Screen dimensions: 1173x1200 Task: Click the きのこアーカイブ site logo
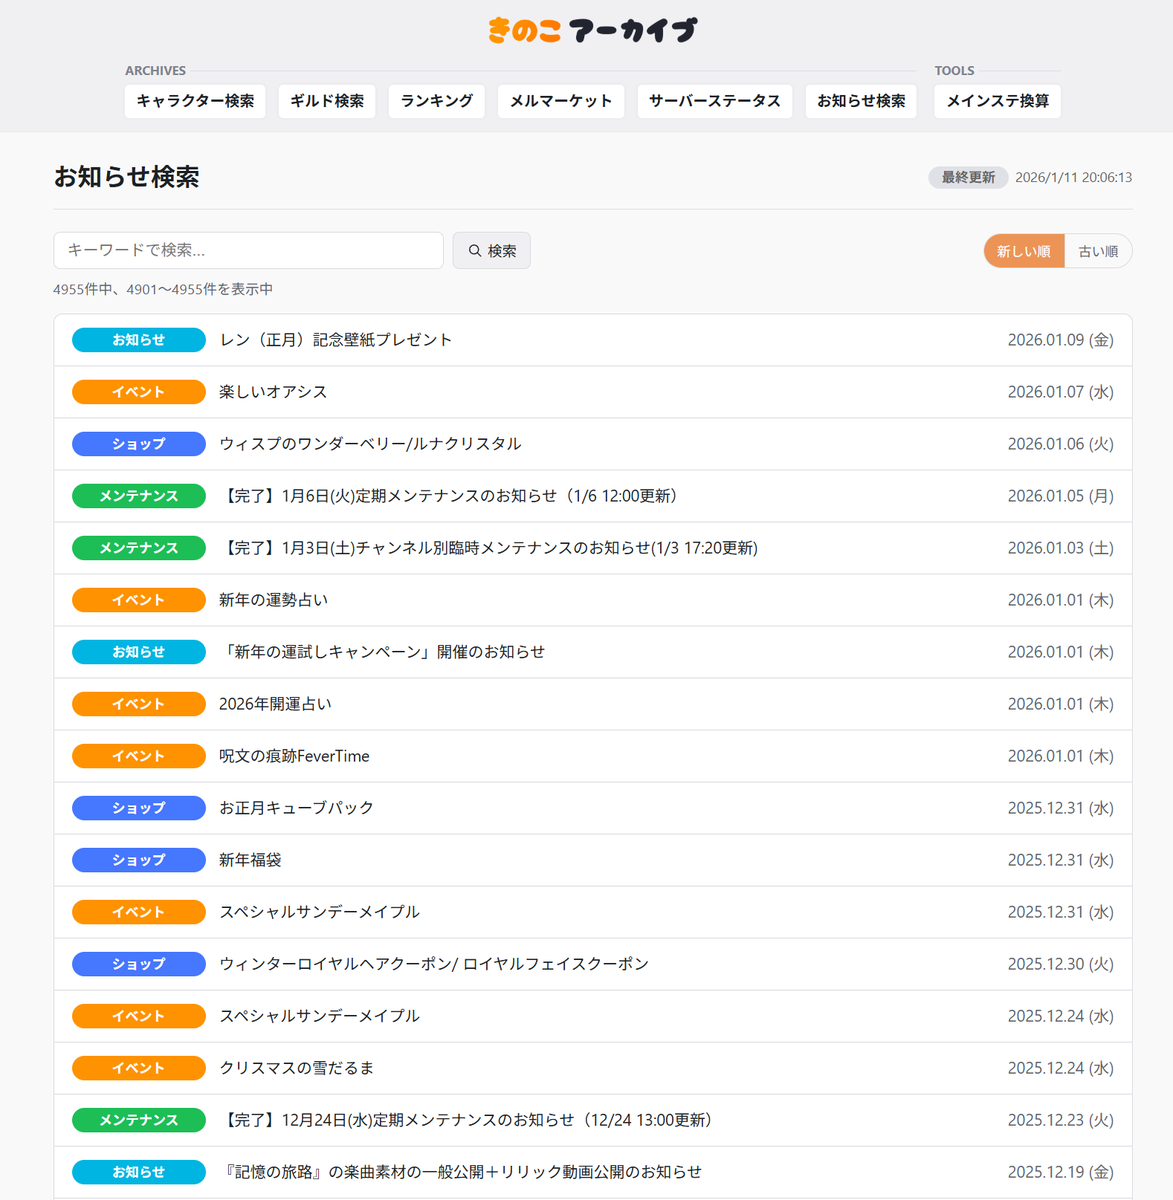(592, 31)
